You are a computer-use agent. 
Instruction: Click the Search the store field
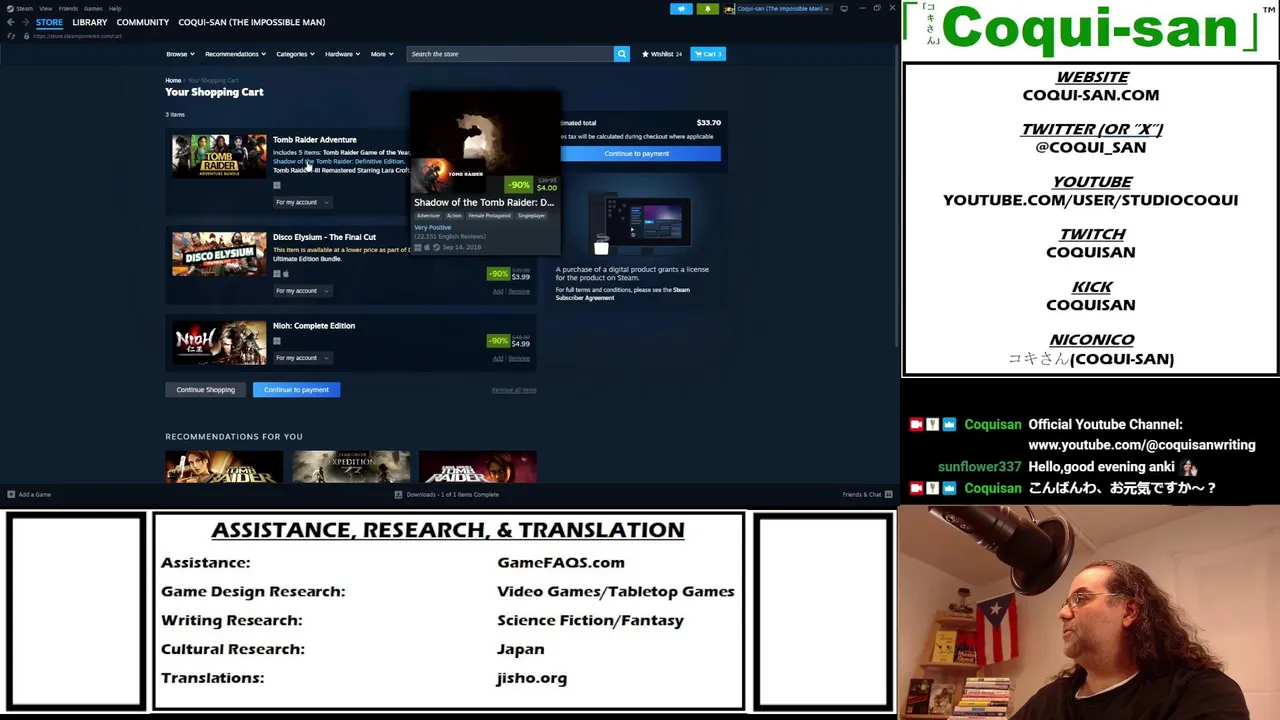[510, 54]
